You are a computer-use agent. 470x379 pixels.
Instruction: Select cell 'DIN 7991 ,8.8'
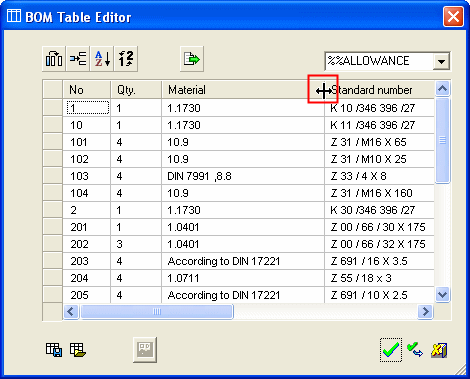click(243, 176)
